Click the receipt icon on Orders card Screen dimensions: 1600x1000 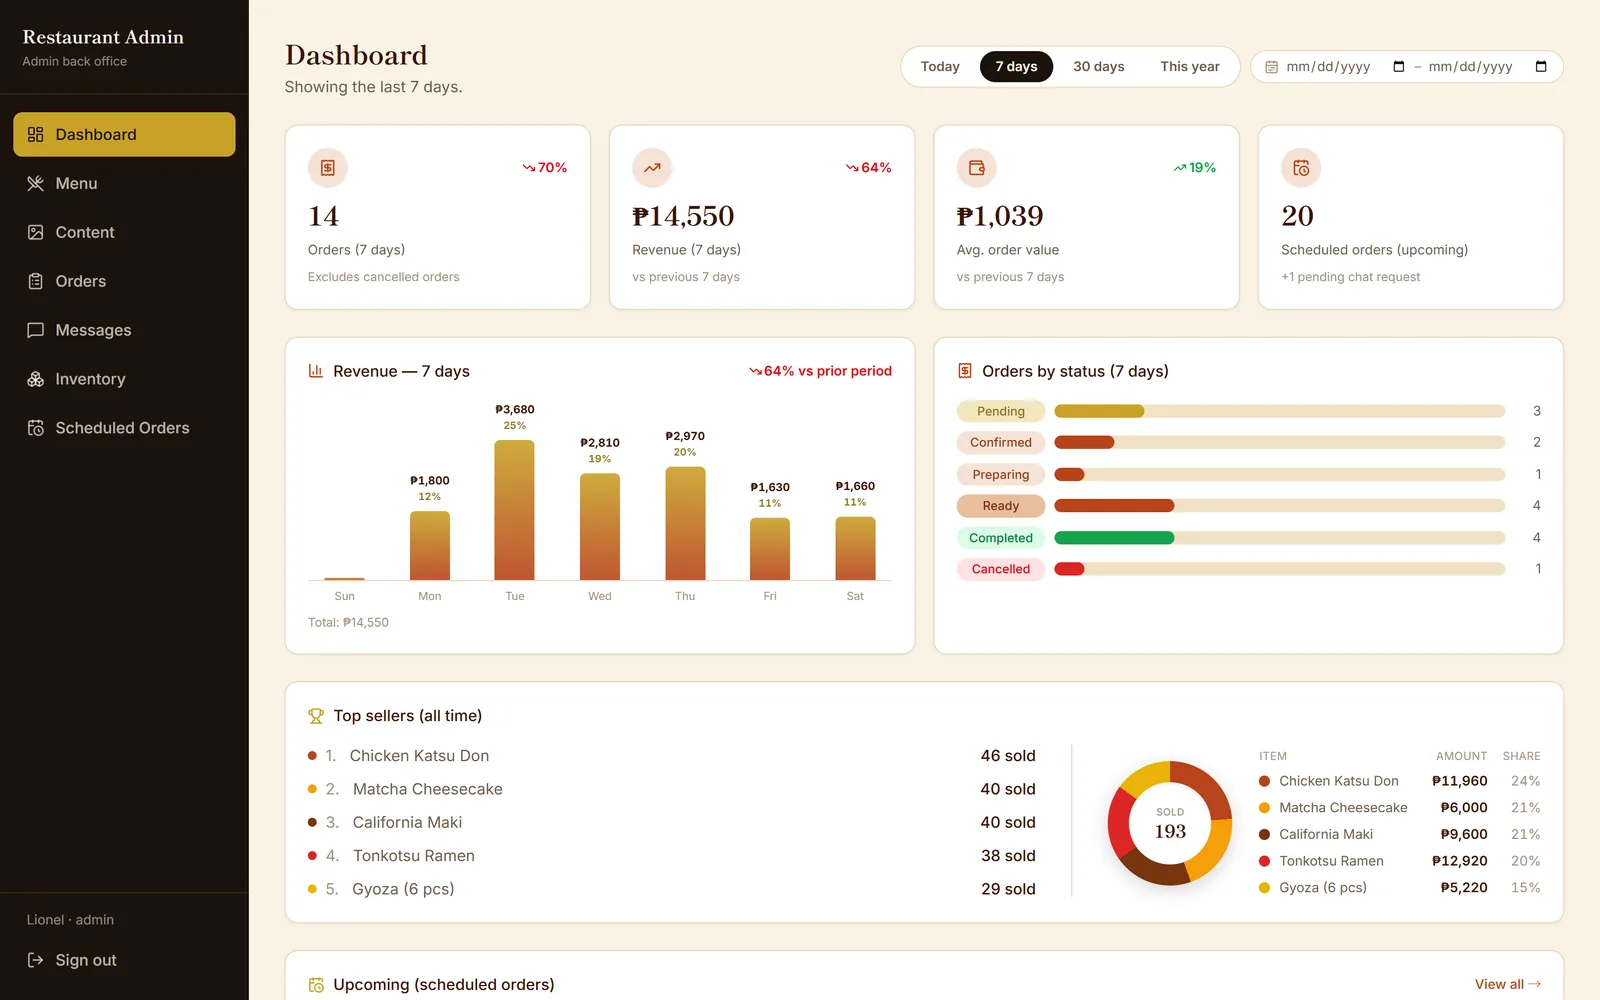coord(328,168)
